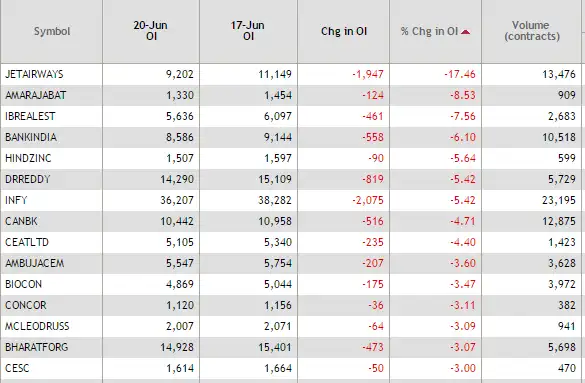Viewport: 585px width, 383px height.
Task: Open the BIOCON symbol entry
Action: [24, 284]
